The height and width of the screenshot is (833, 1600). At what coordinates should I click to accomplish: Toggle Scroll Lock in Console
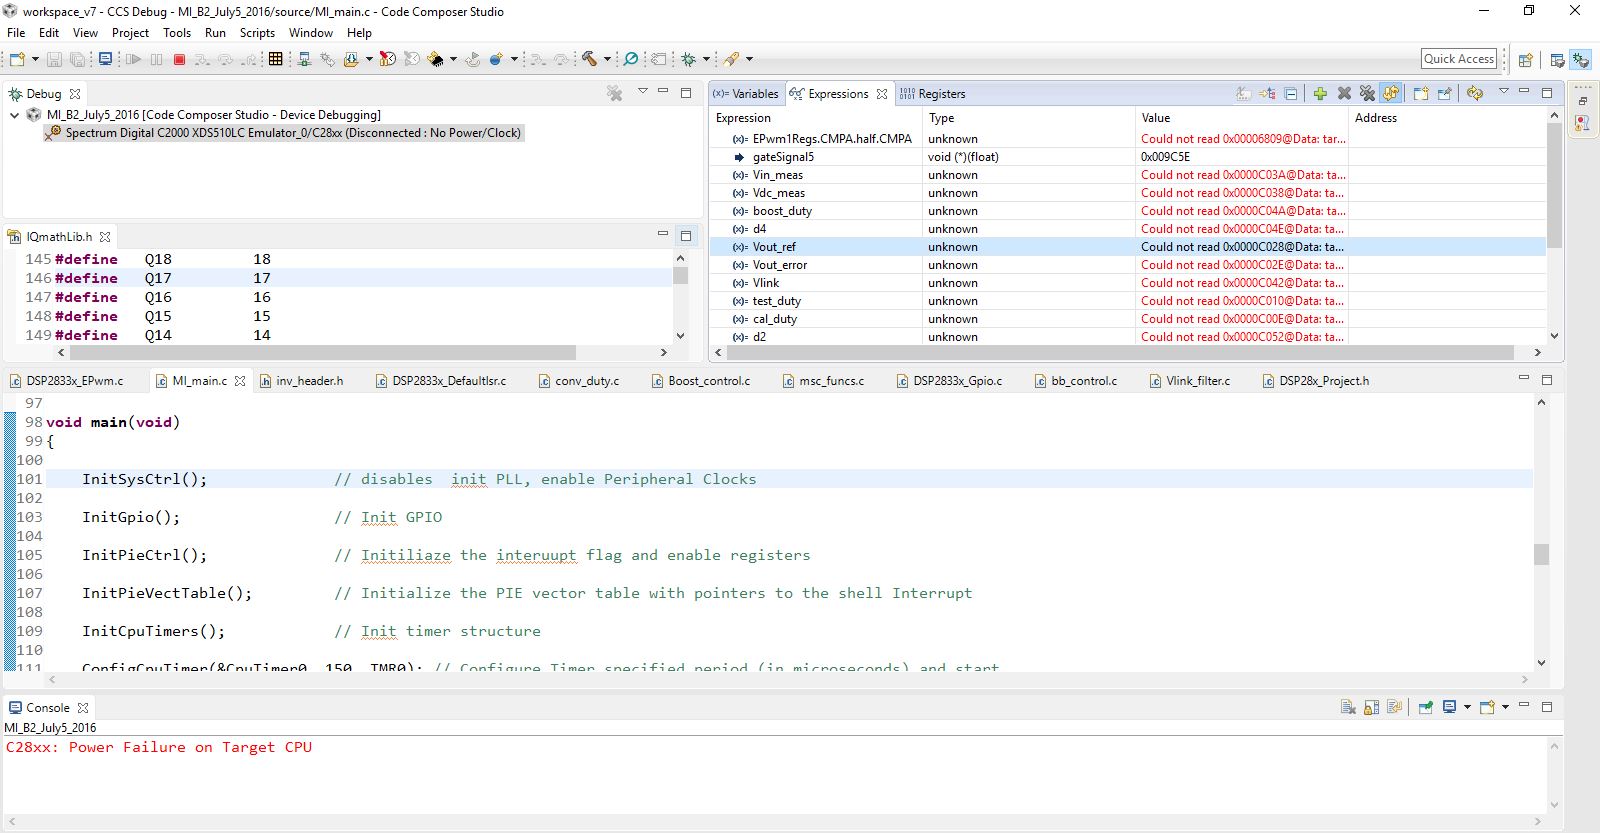[x=1371, y=708]
